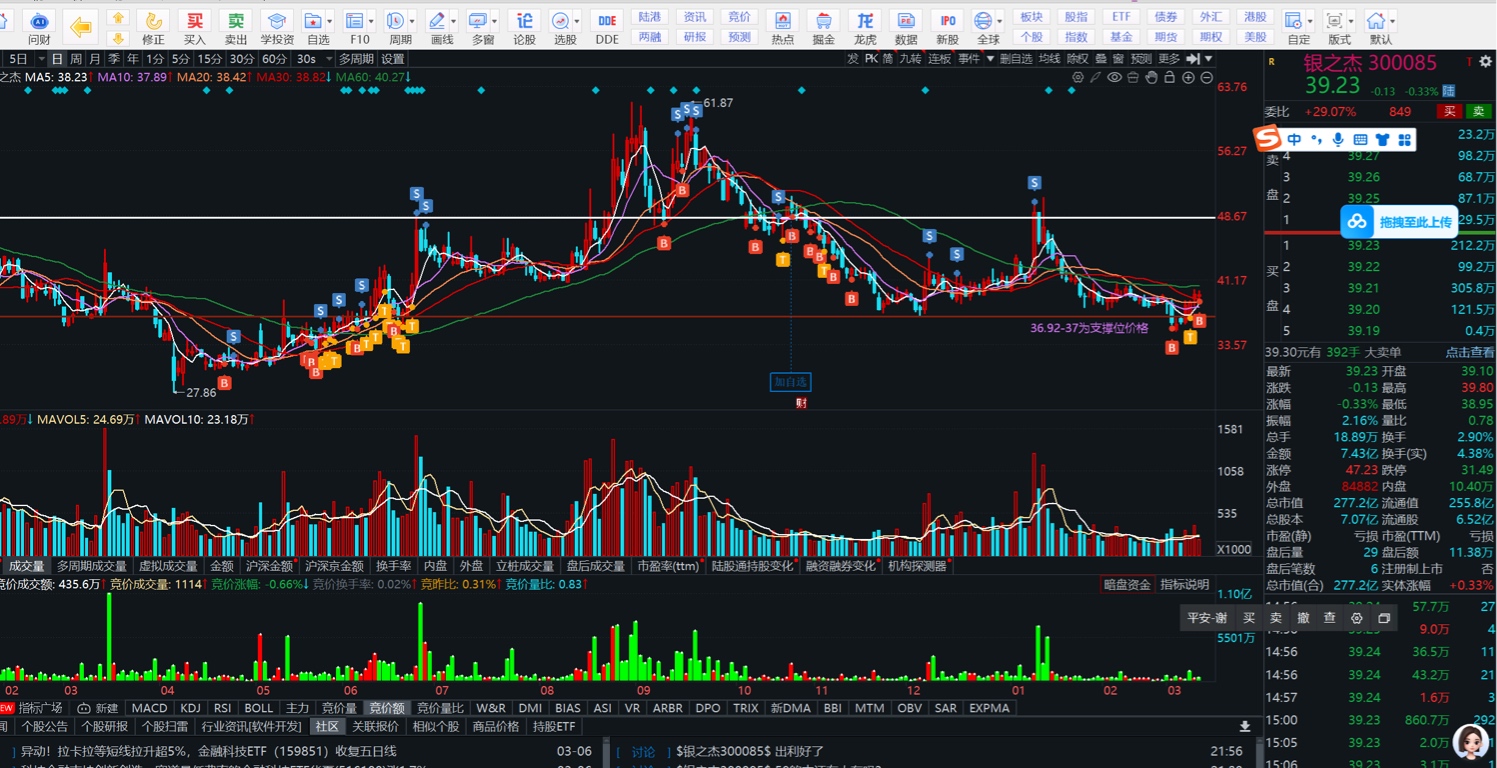
Task: Click the chart zoom-out minus icon
Action: (x=1207, y=77)
